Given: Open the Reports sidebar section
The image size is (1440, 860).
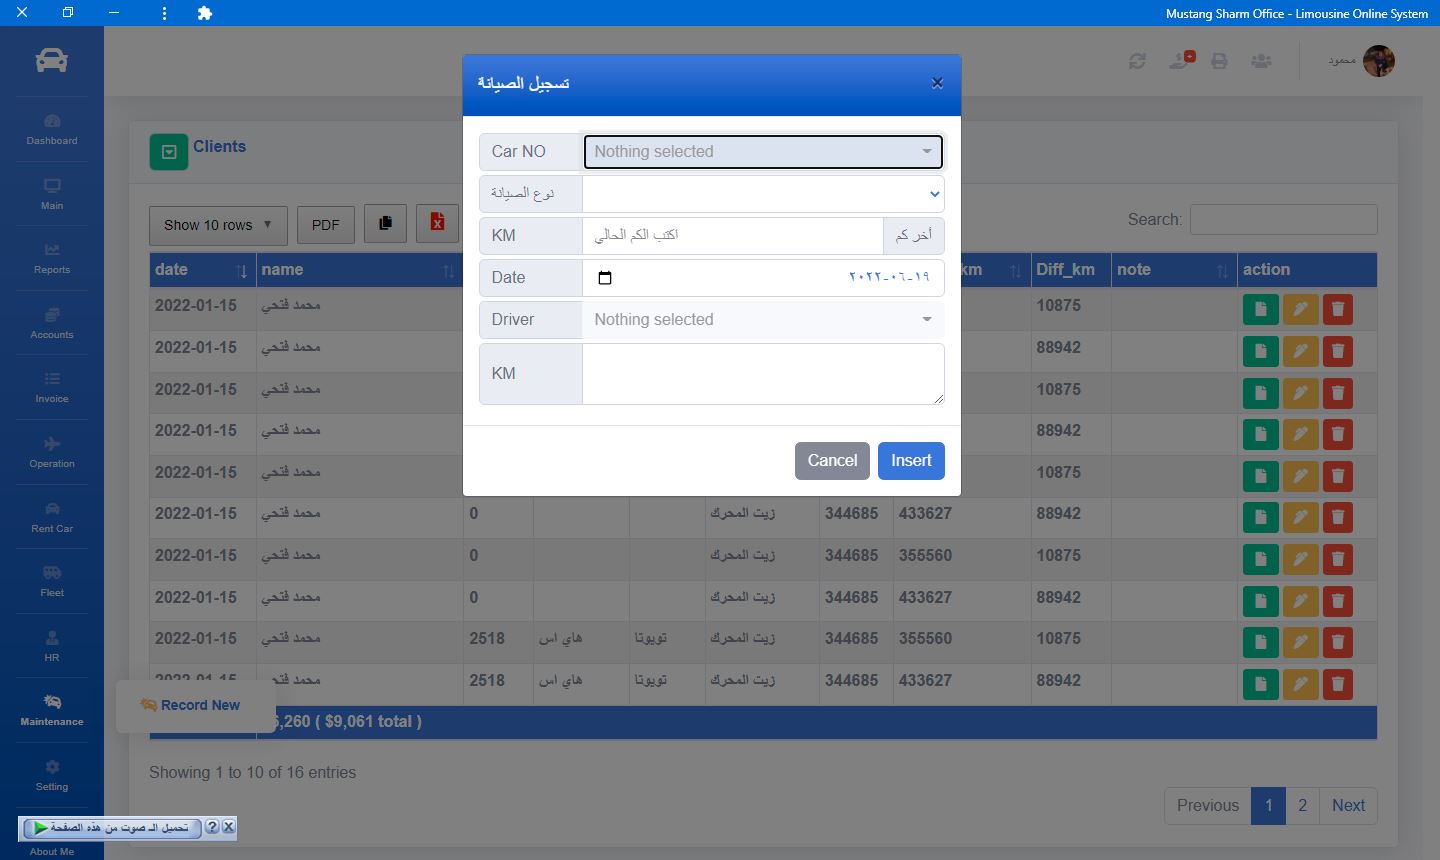Looking at the screenshot, I should [52, 258].
